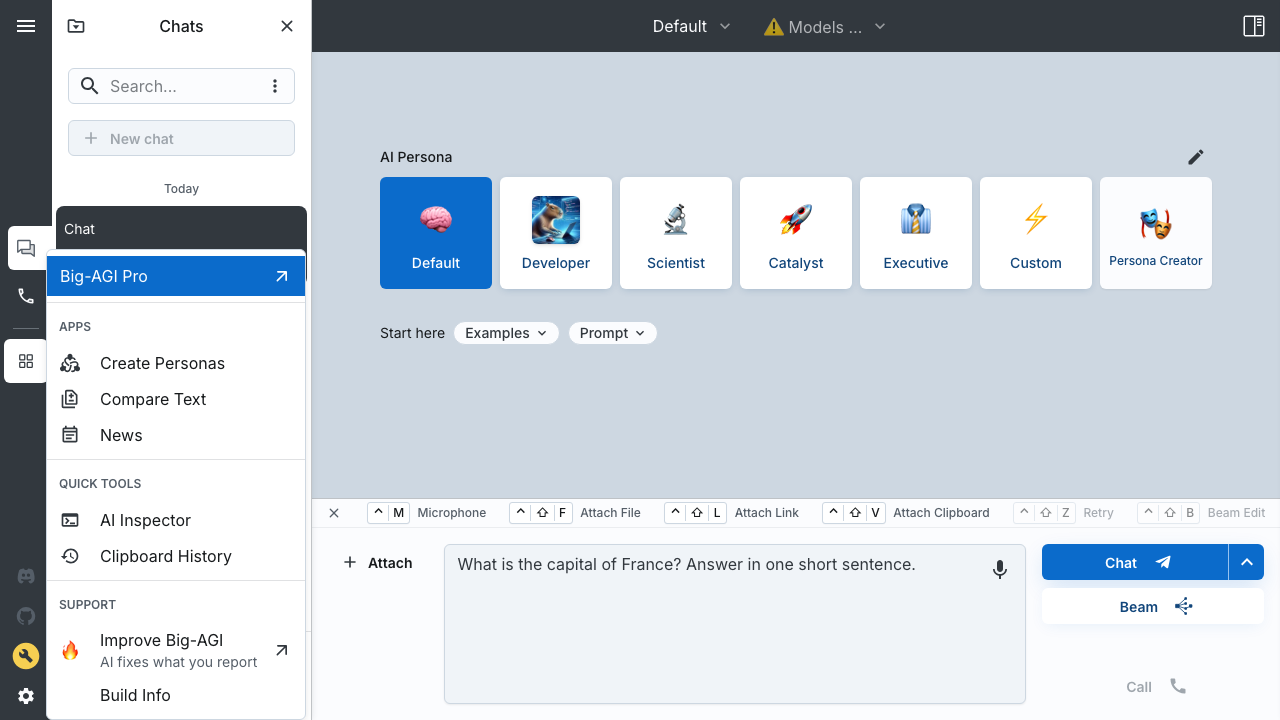Open News menu item
The image size is (1280, 720).
point(176,435)
